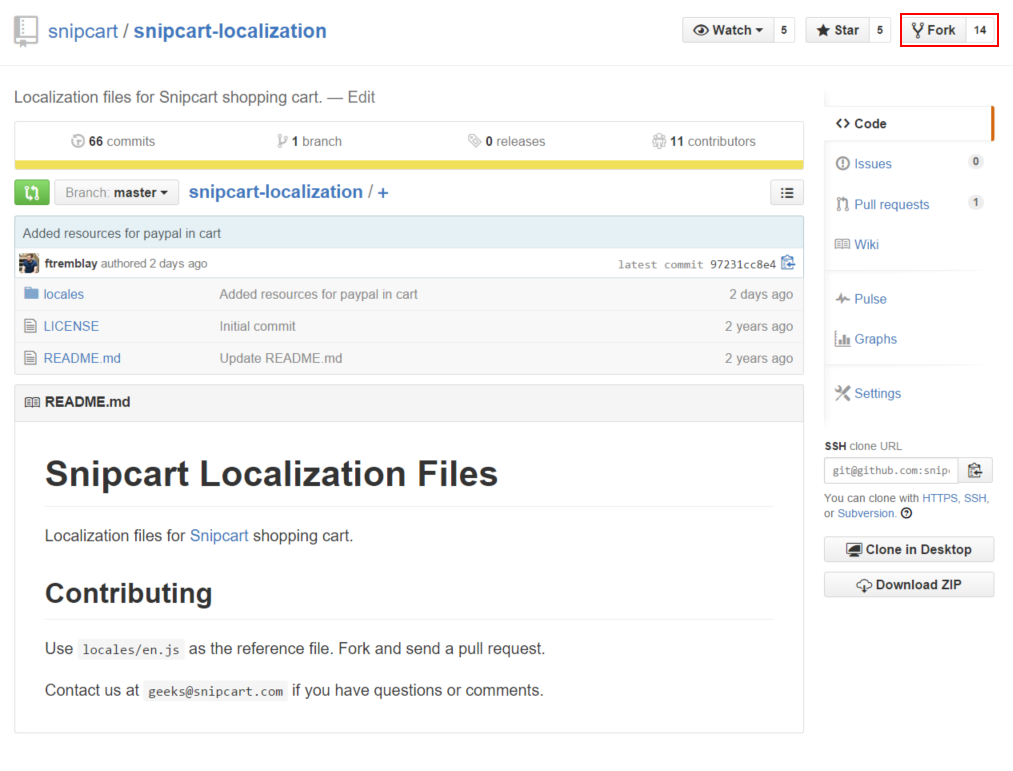Click the Pull requests icon

pos(842,204)
